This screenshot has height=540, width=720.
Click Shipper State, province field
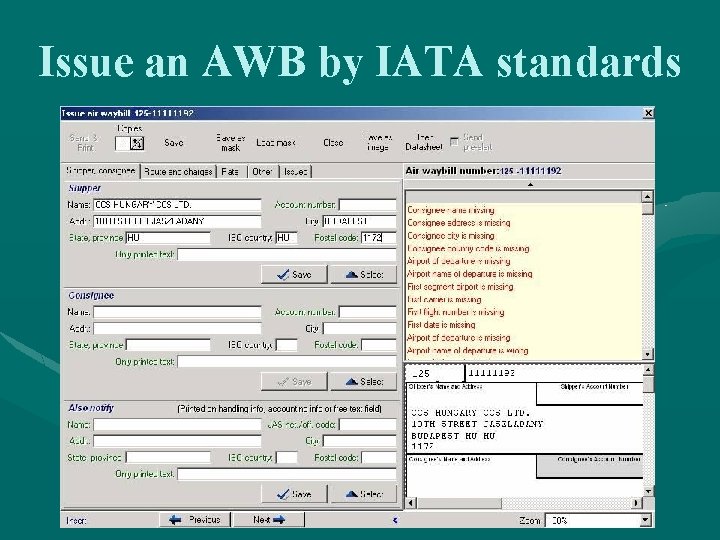168,238
